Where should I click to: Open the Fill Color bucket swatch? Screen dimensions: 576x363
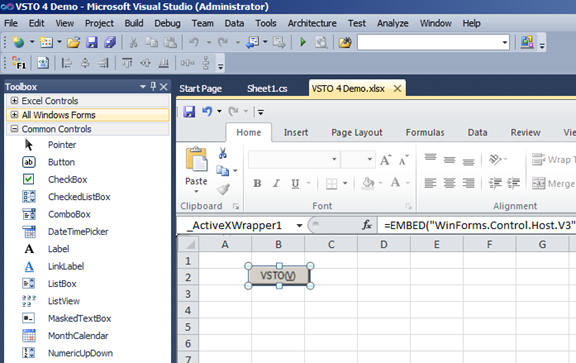tap(368, 183)
